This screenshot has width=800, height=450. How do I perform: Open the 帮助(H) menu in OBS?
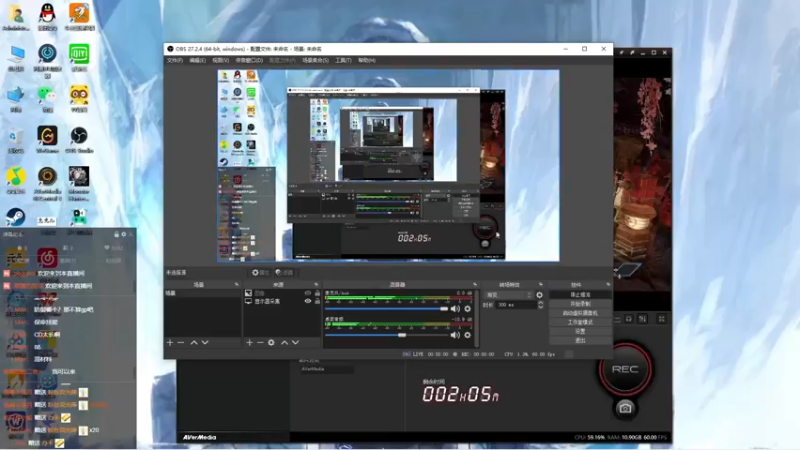point(367,60)
